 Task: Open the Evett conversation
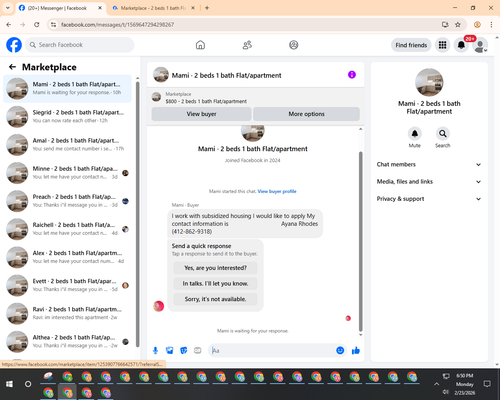pos(68,285)
